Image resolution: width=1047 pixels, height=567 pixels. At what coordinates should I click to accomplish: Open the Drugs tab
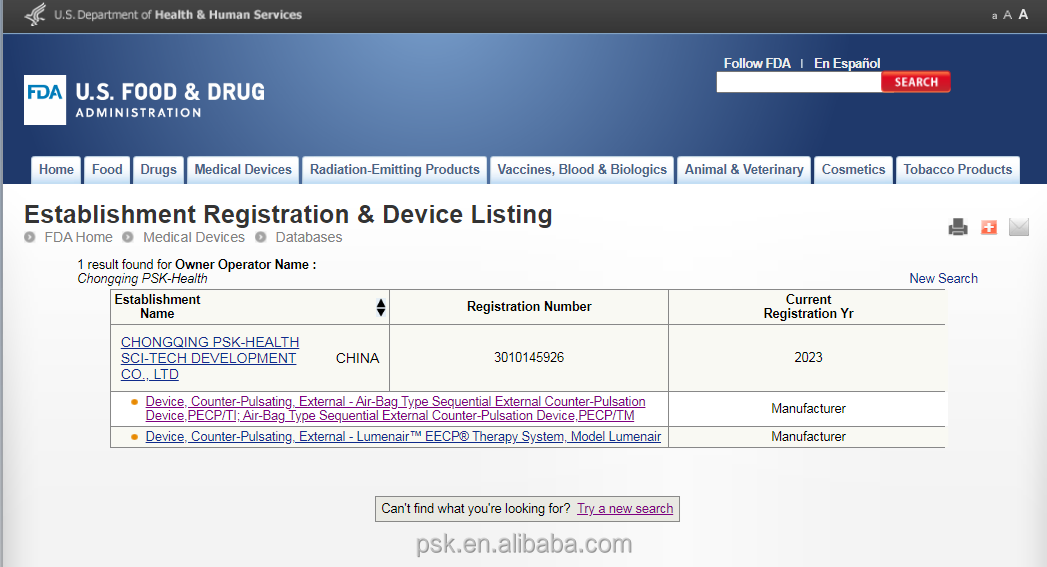pos(158,170)
